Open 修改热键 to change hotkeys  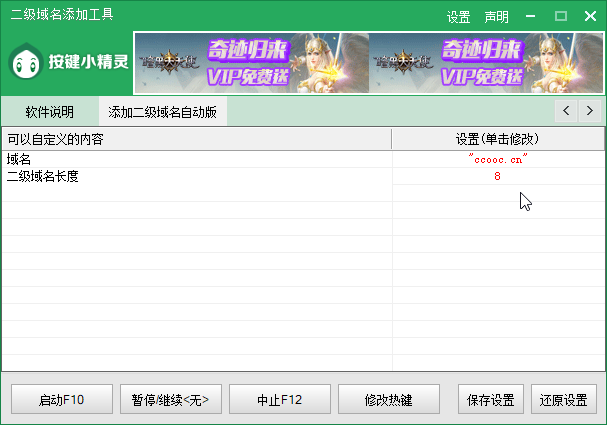tap(388, 400)
